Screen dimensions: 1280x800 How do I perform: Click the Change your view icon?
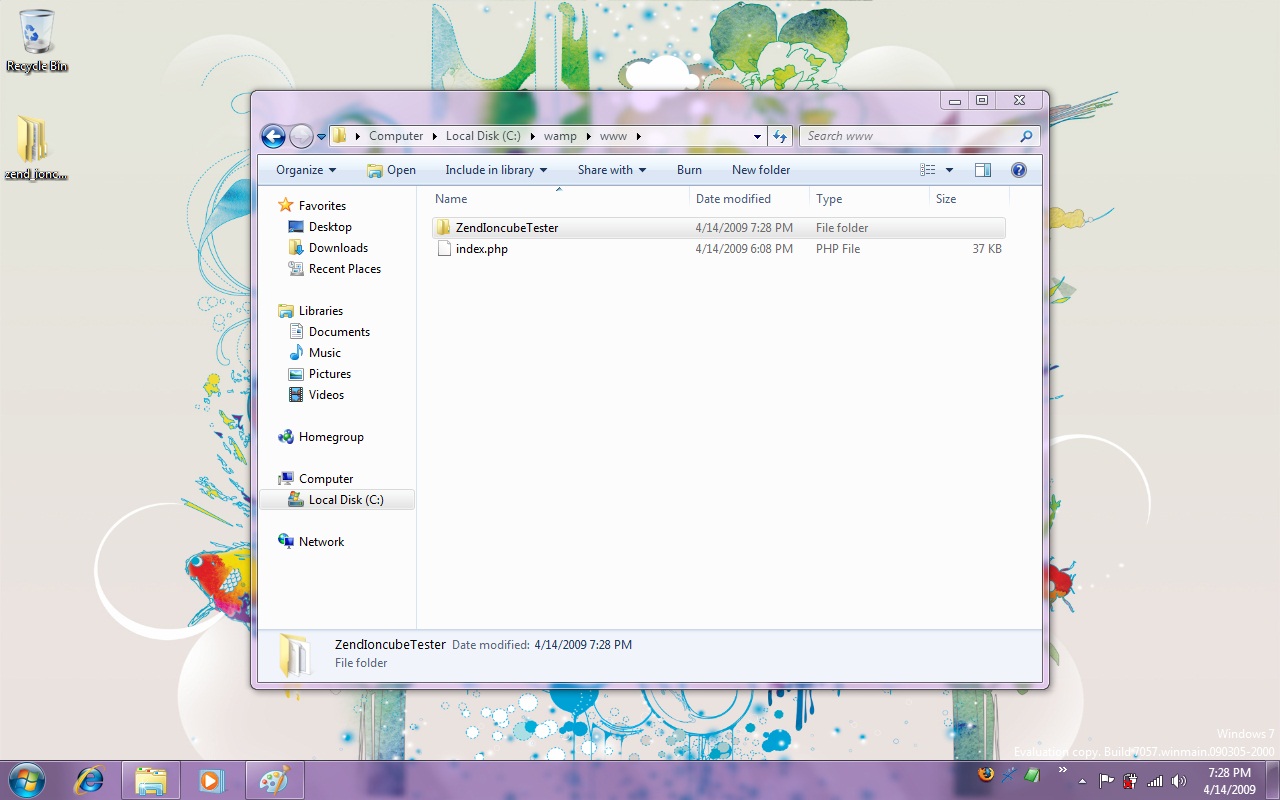928,170
